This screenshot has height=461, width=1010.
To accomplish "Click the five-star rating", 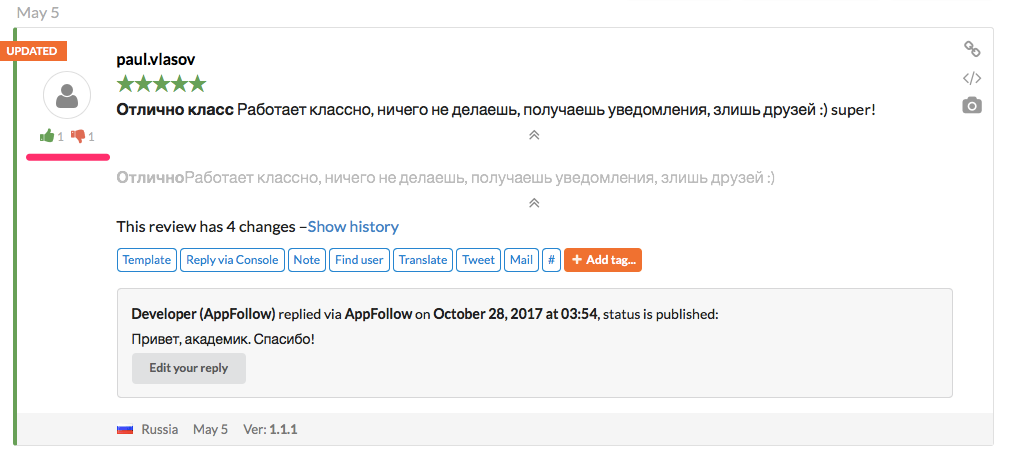I will 161,84.
